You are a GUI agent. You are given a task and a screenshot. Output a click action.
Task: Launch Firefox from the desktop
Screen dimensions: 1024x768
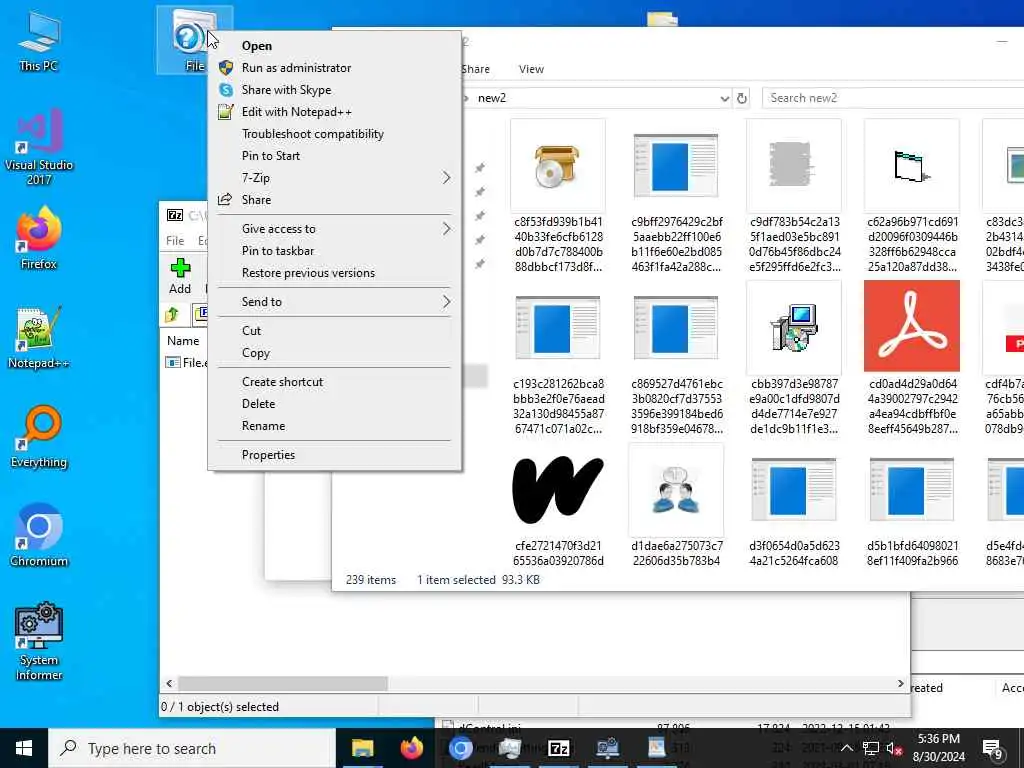coord(39,238)
